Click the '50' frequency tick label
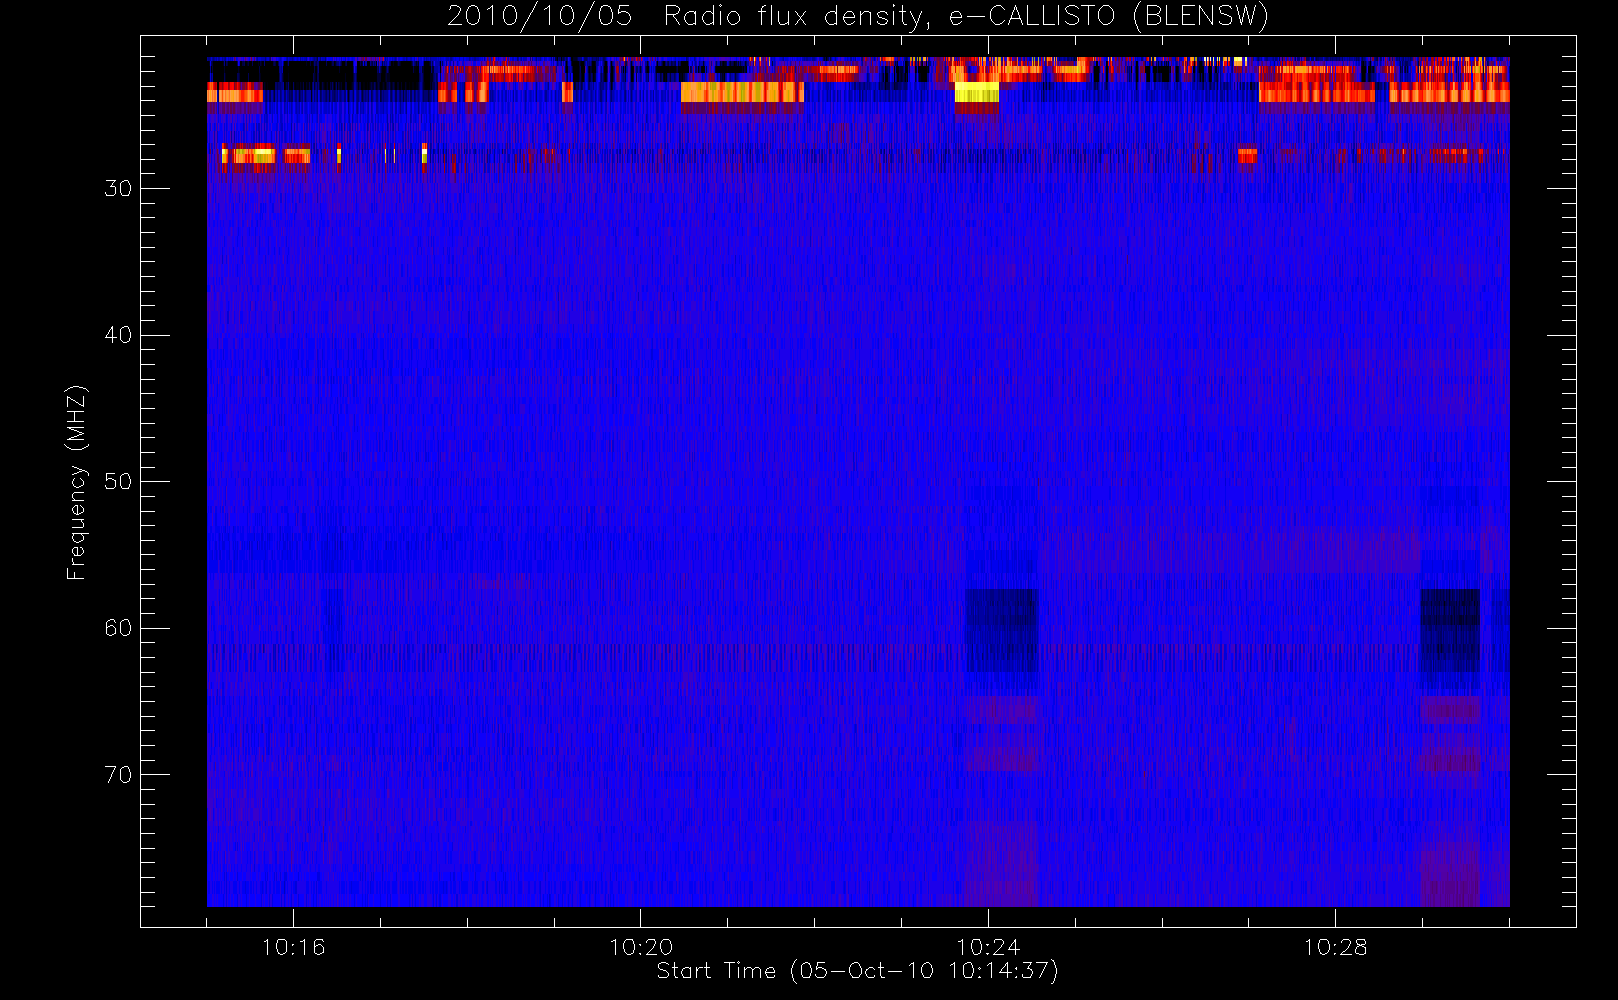This screenshot has height=1000, width=1618. pyautogui.click(x=118, y=482)
